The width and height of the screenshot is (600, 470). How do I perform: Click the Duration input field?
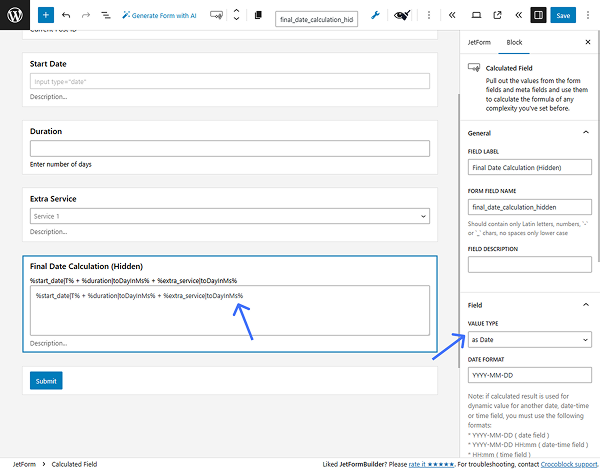pyautogui.click(x=230, y=149)
